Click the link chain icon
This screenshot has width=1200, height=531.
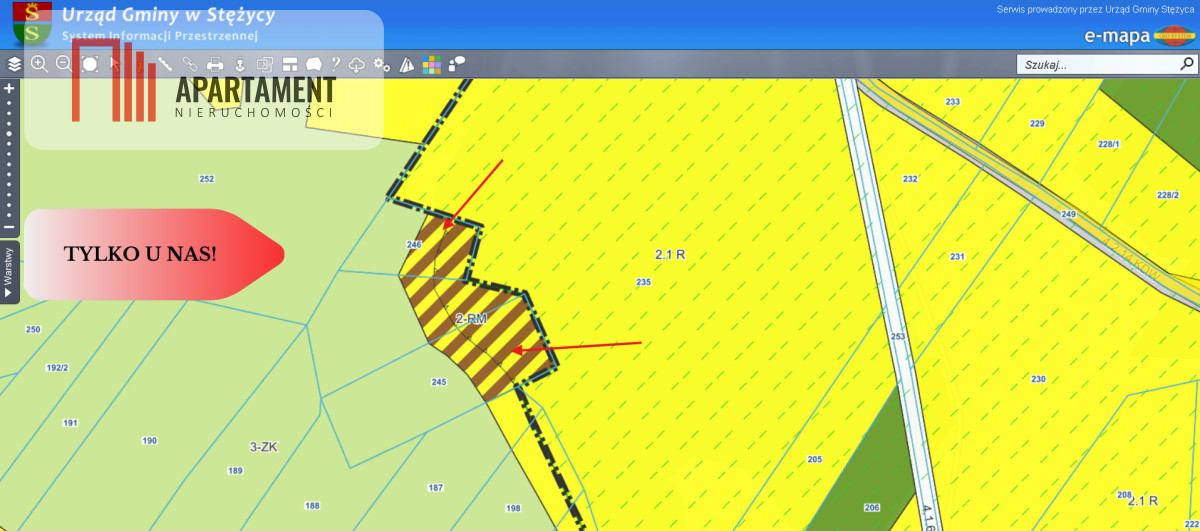point(190,64)
